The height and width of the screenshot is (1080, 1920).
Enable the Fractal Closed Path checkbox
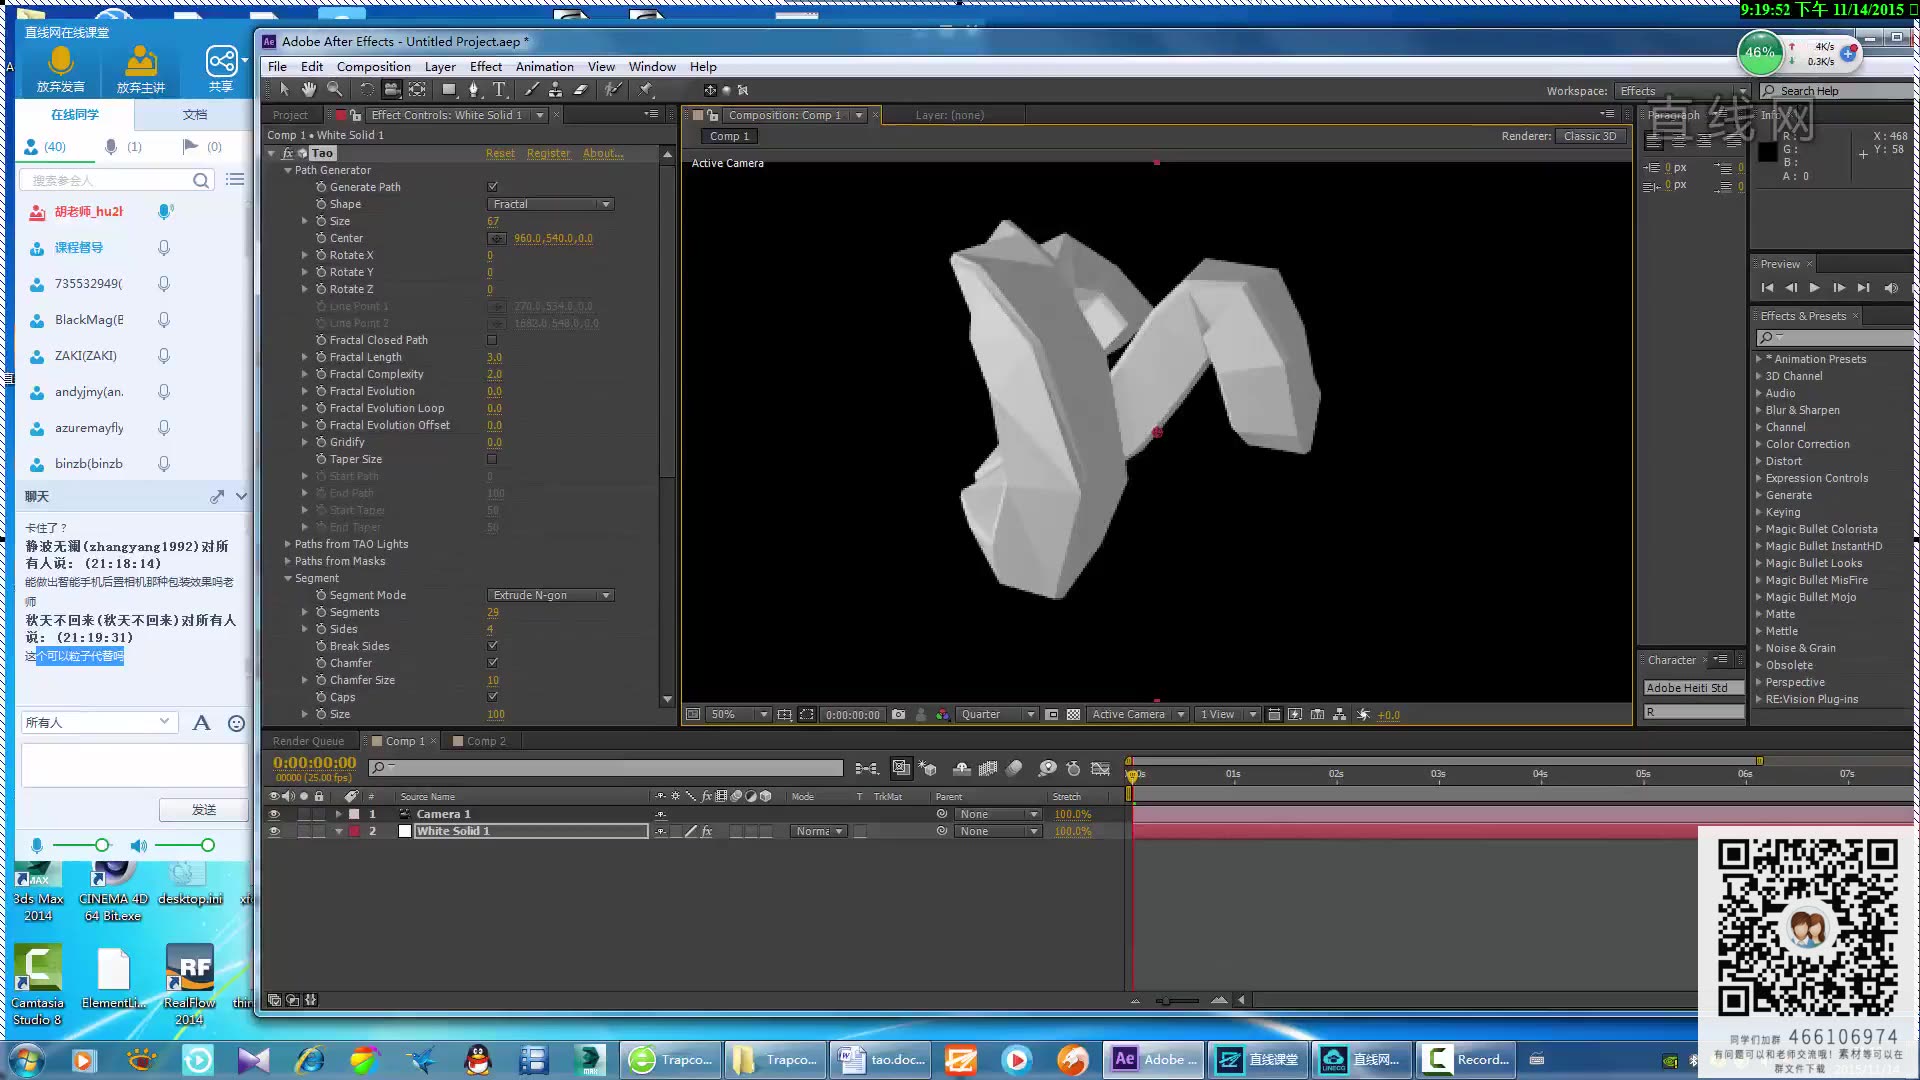[x=492, y=340]
